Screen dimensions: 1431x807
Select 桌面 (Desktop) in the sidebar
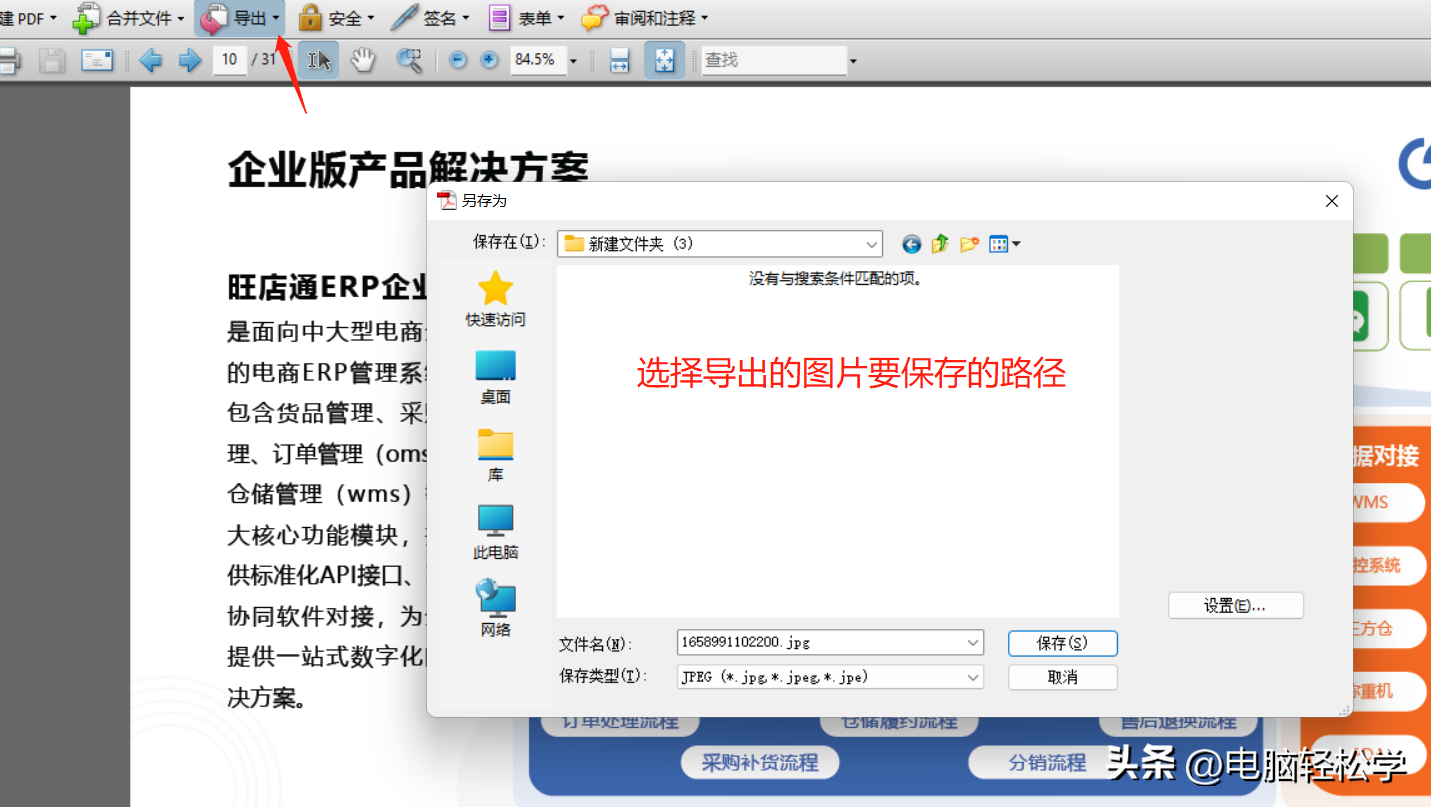495,377
